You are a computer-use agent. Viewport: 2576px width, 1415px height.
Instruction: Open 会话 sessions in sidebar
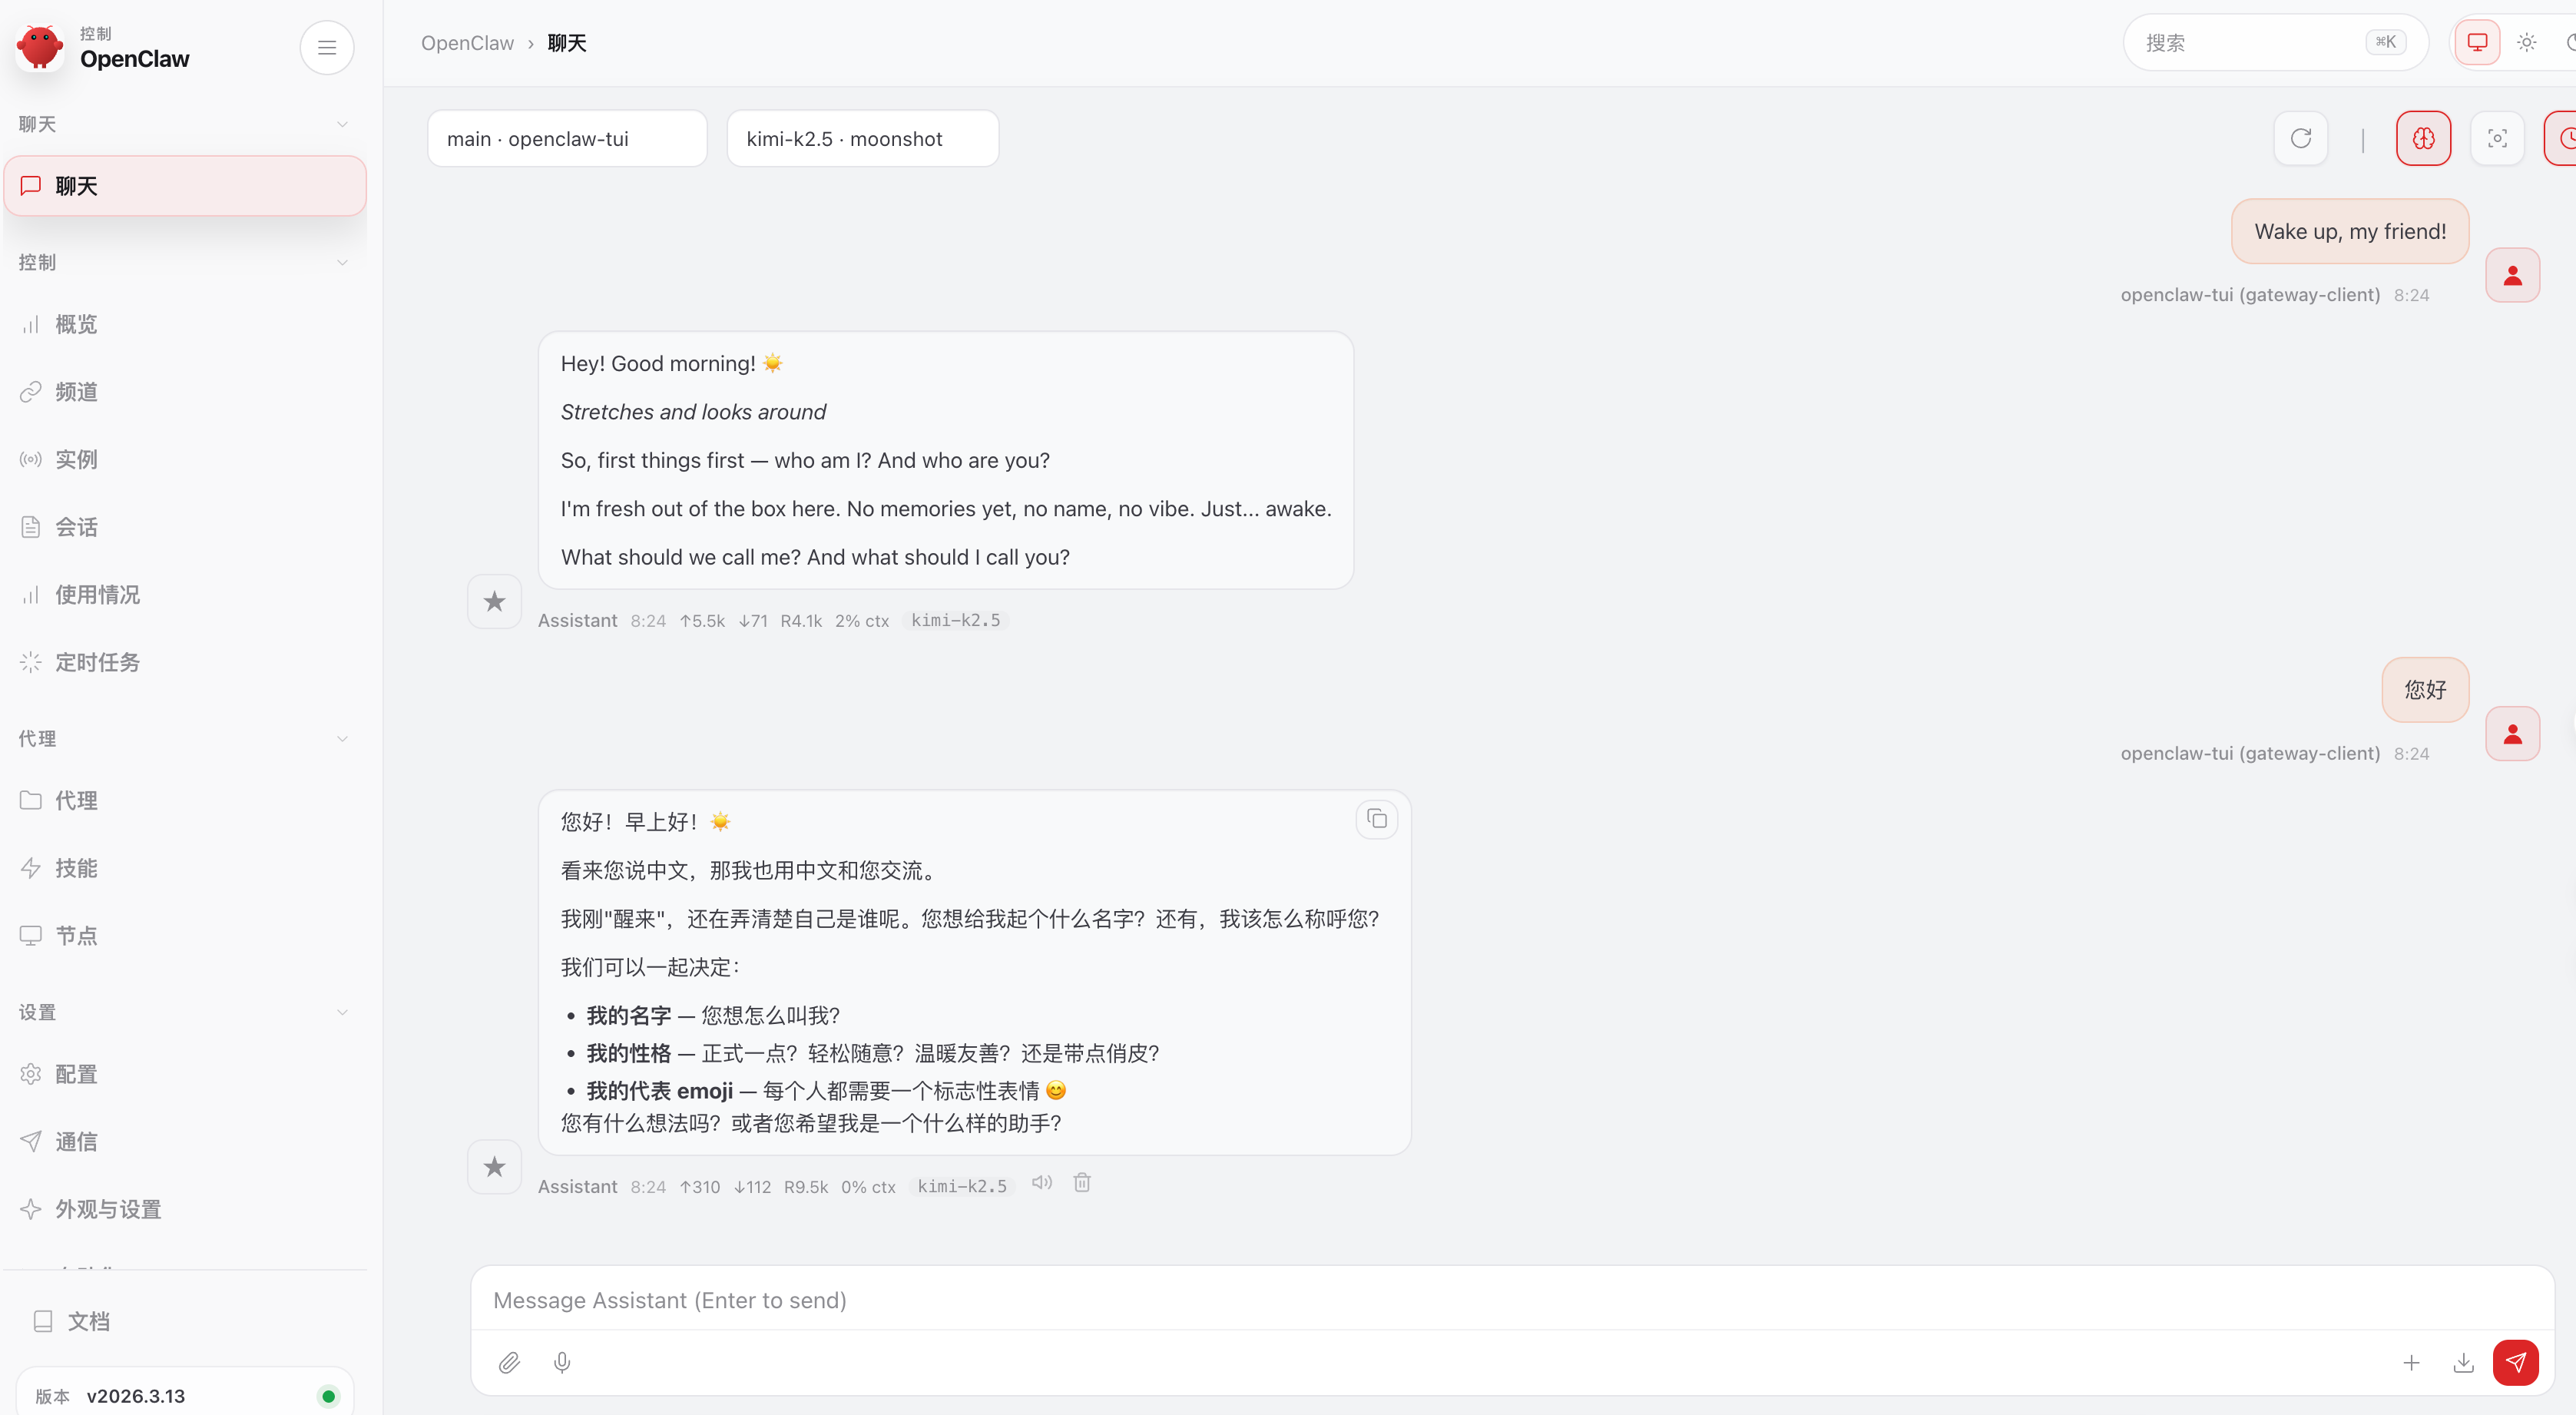184,527
